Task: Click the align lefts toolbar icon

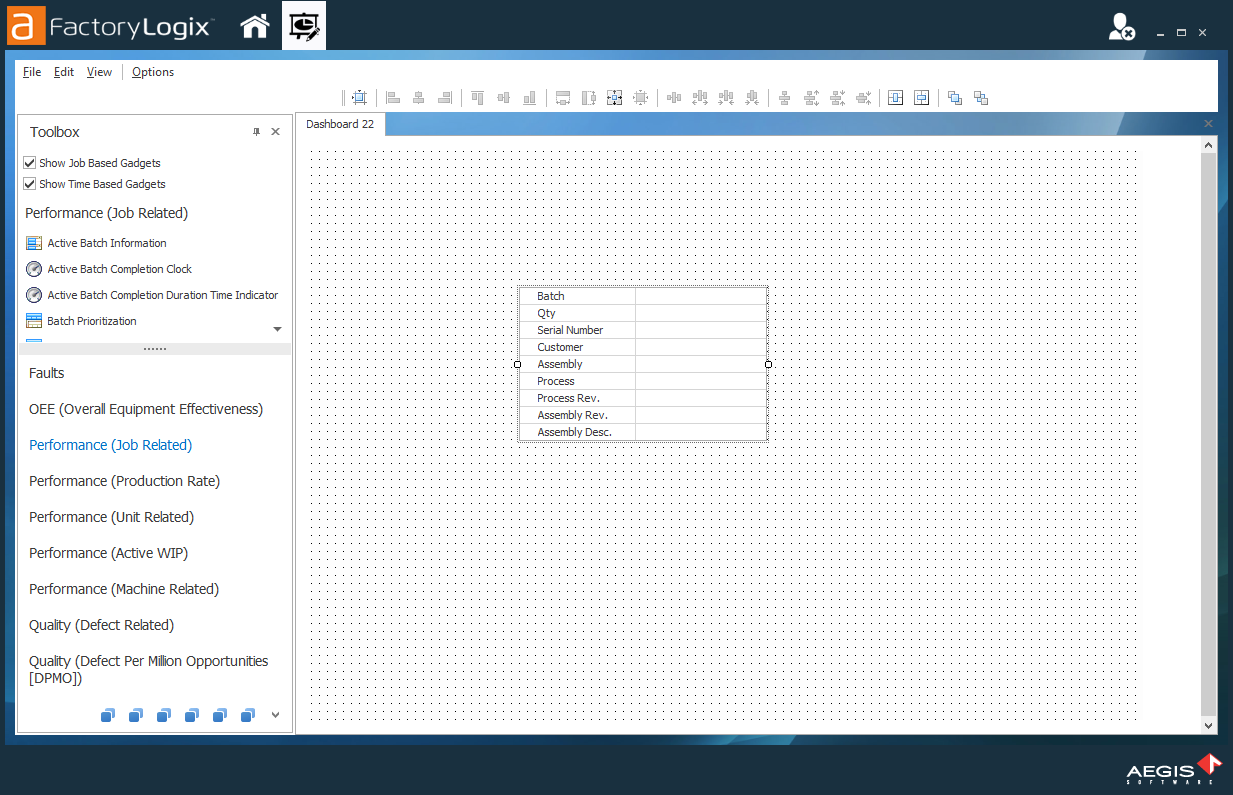Action: pos(392,97)
